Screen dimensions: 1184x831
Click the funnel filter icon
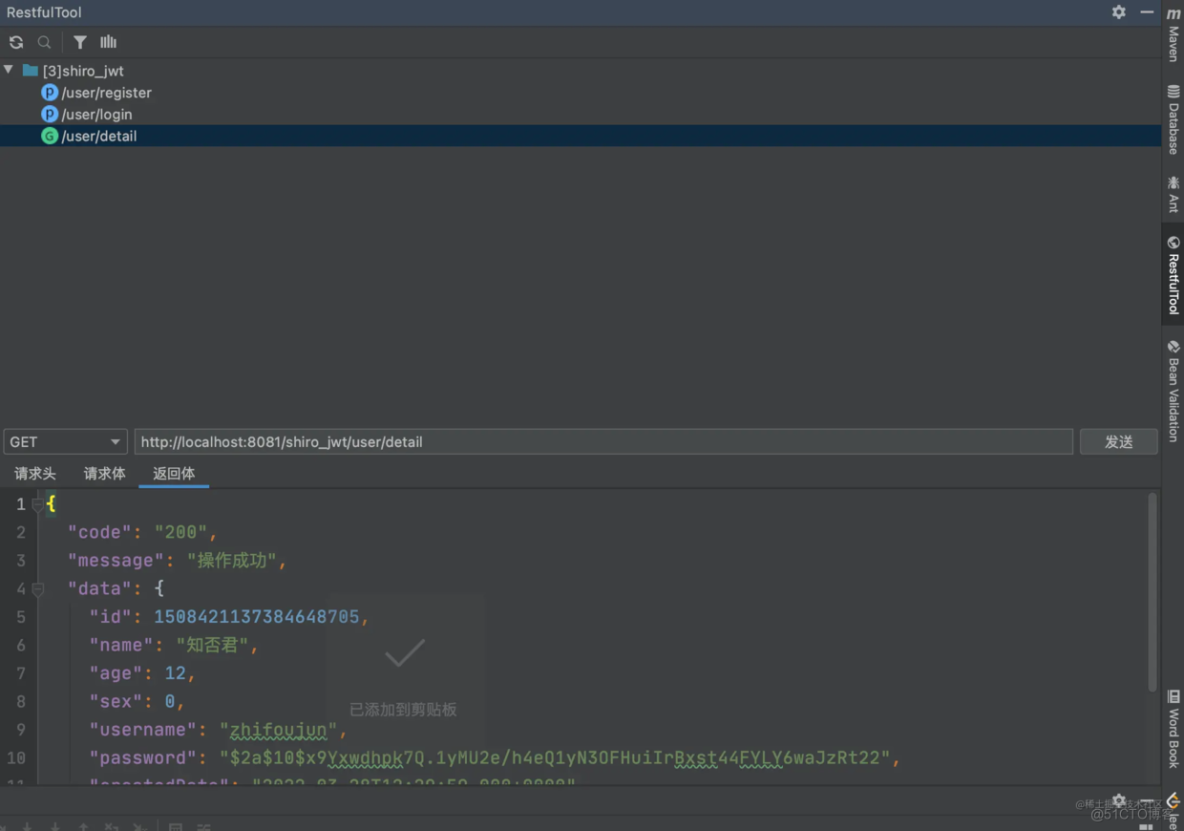(x=80, y=42)
